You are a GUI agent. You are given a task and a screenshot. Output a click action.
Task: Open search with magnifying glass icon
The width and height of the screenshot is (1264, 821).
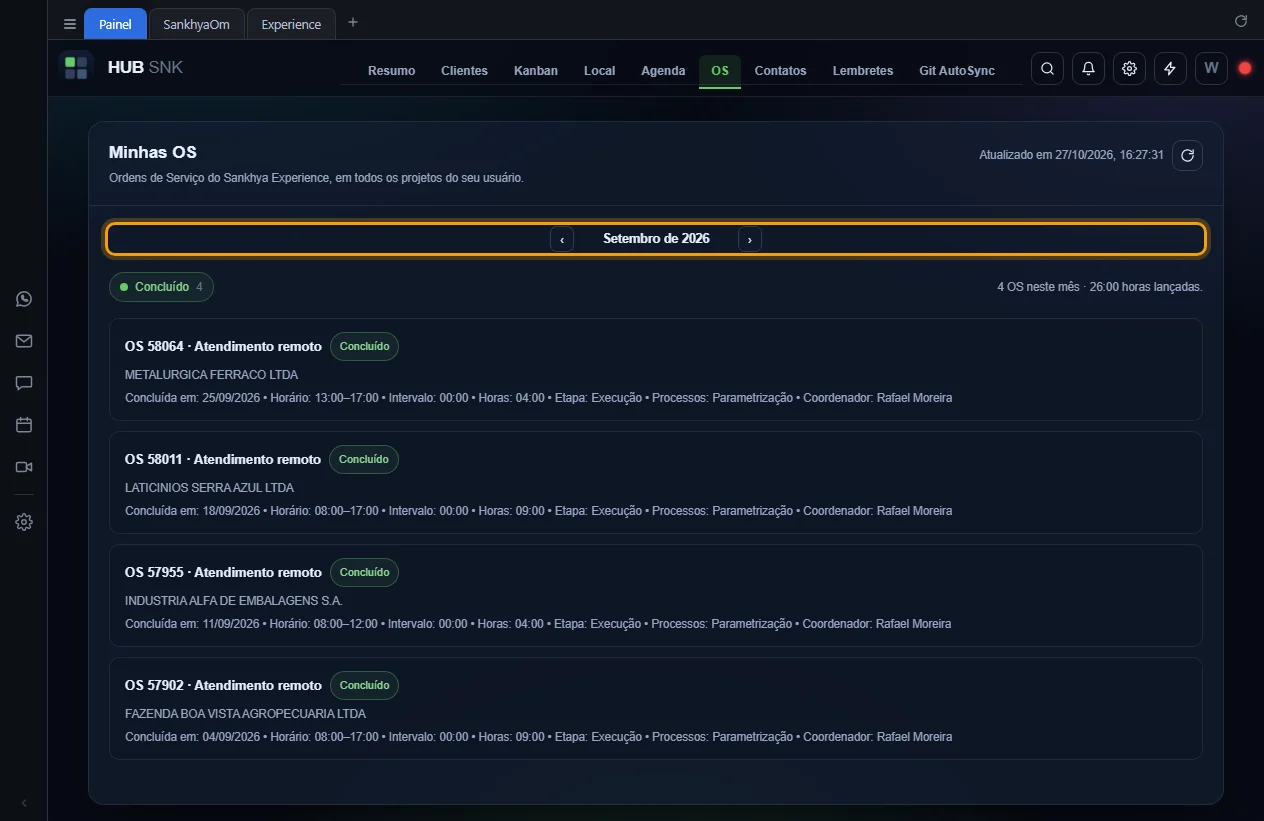1047,69
